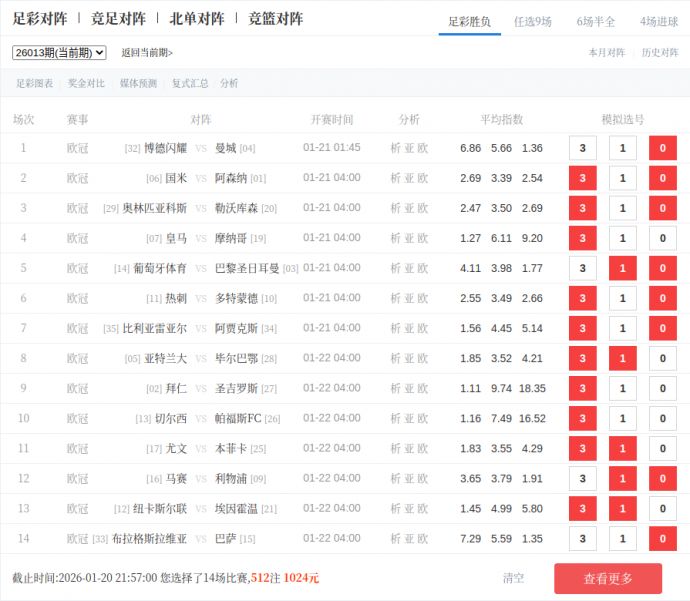Select draw option 1 for match 9 拜仁
Viewport: 690px width, 601px height.
click(x=622, y=388)
